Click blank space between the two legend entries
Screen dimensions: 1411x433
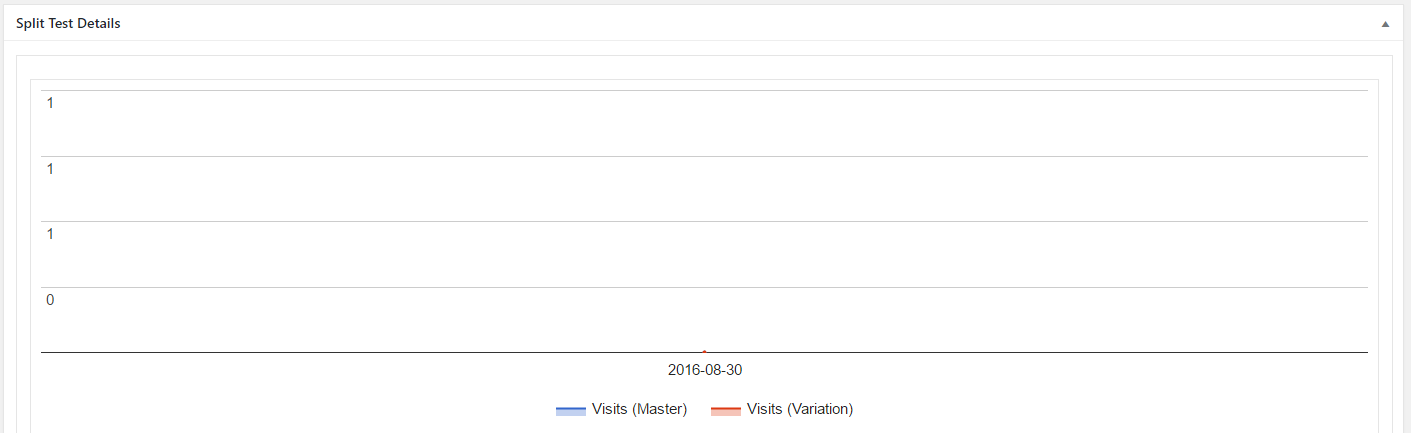(x=699, y=410)
